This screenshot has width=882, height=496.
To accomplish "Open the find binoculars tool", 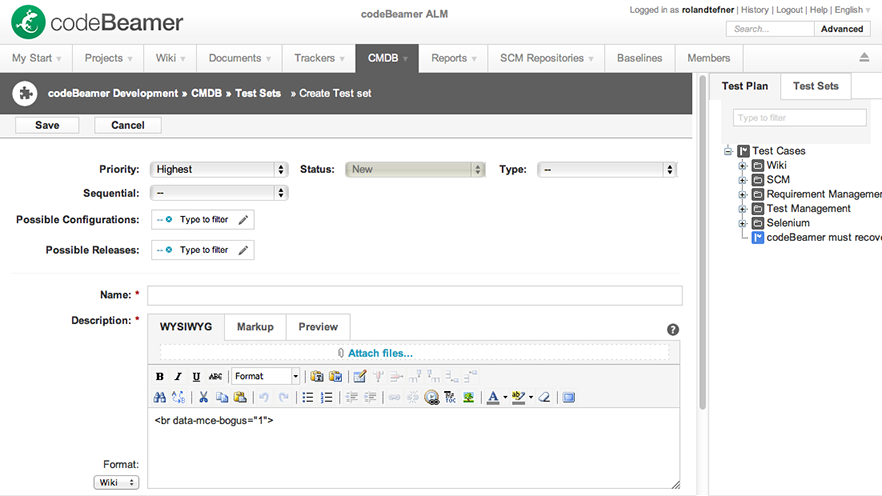I will point(160,398).
